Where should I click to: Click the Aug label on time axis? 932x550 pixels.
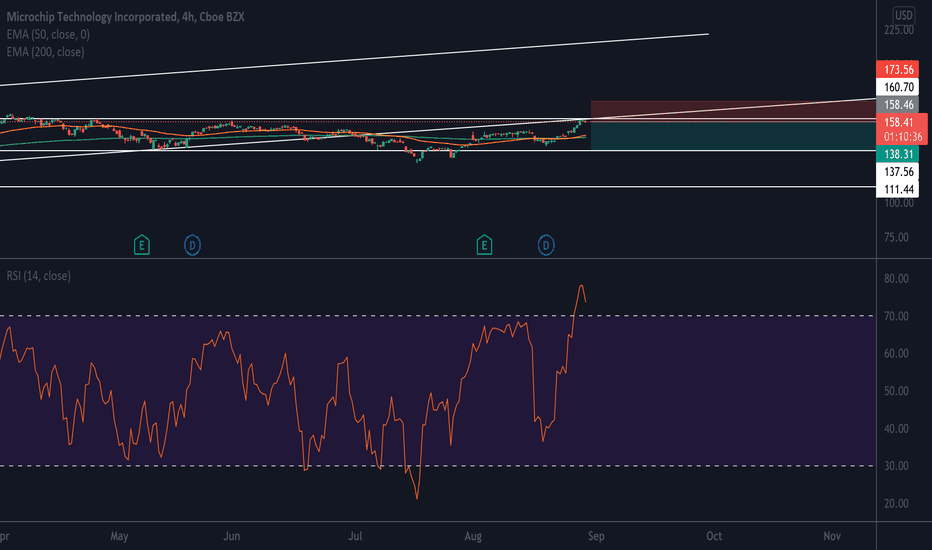coord(473,536)
